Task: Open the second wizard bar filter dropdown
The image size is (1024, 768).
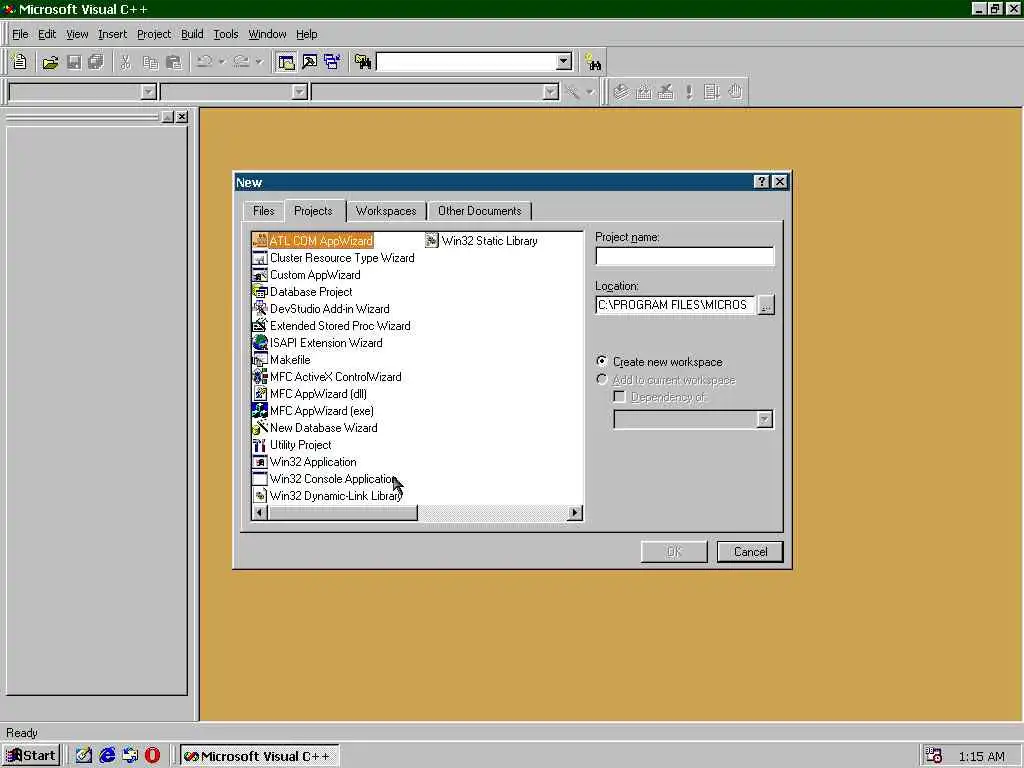Action: [299, 92]
